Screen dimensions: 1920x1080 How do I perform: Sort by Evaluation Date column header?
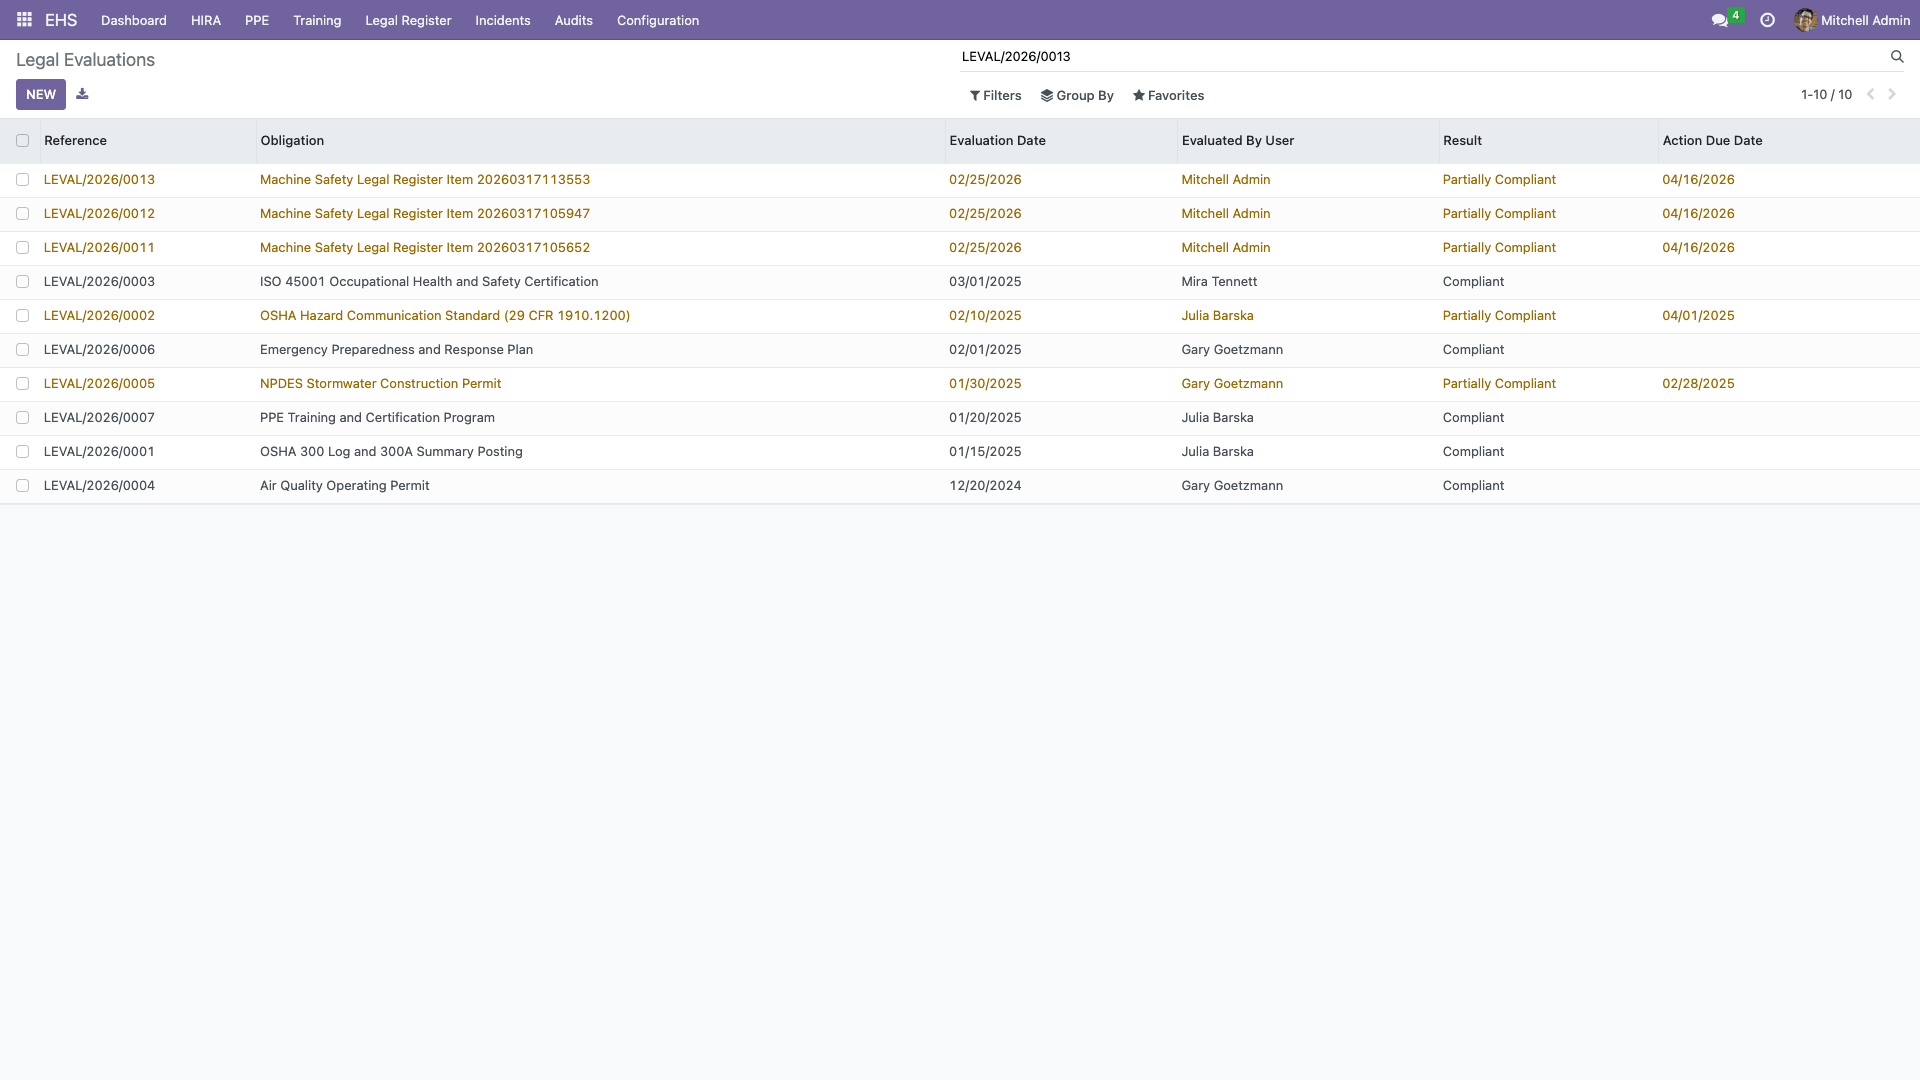click(997, 141)
